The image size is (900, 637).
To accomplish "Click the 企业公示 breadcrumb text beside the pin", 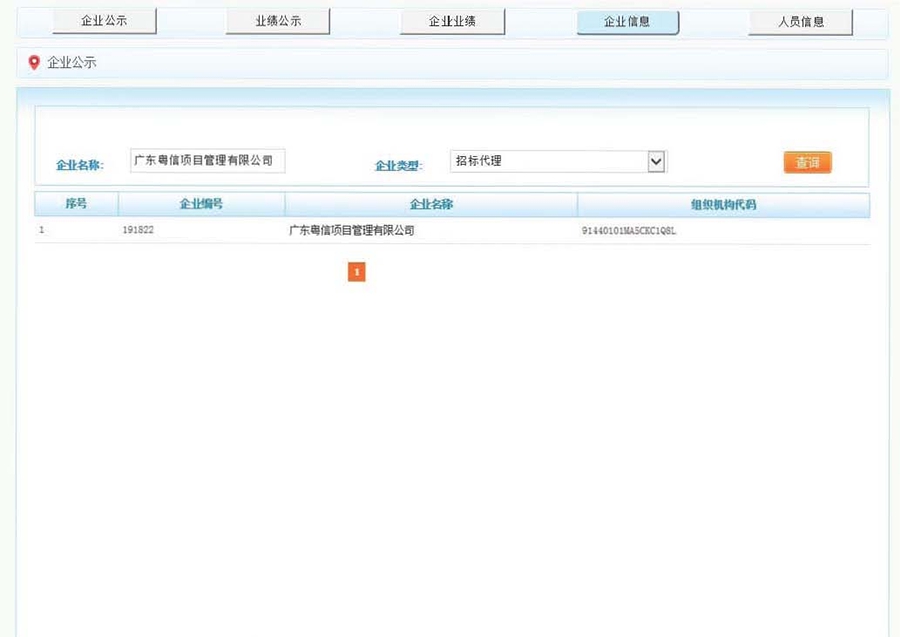I will [x=72, y=63].
